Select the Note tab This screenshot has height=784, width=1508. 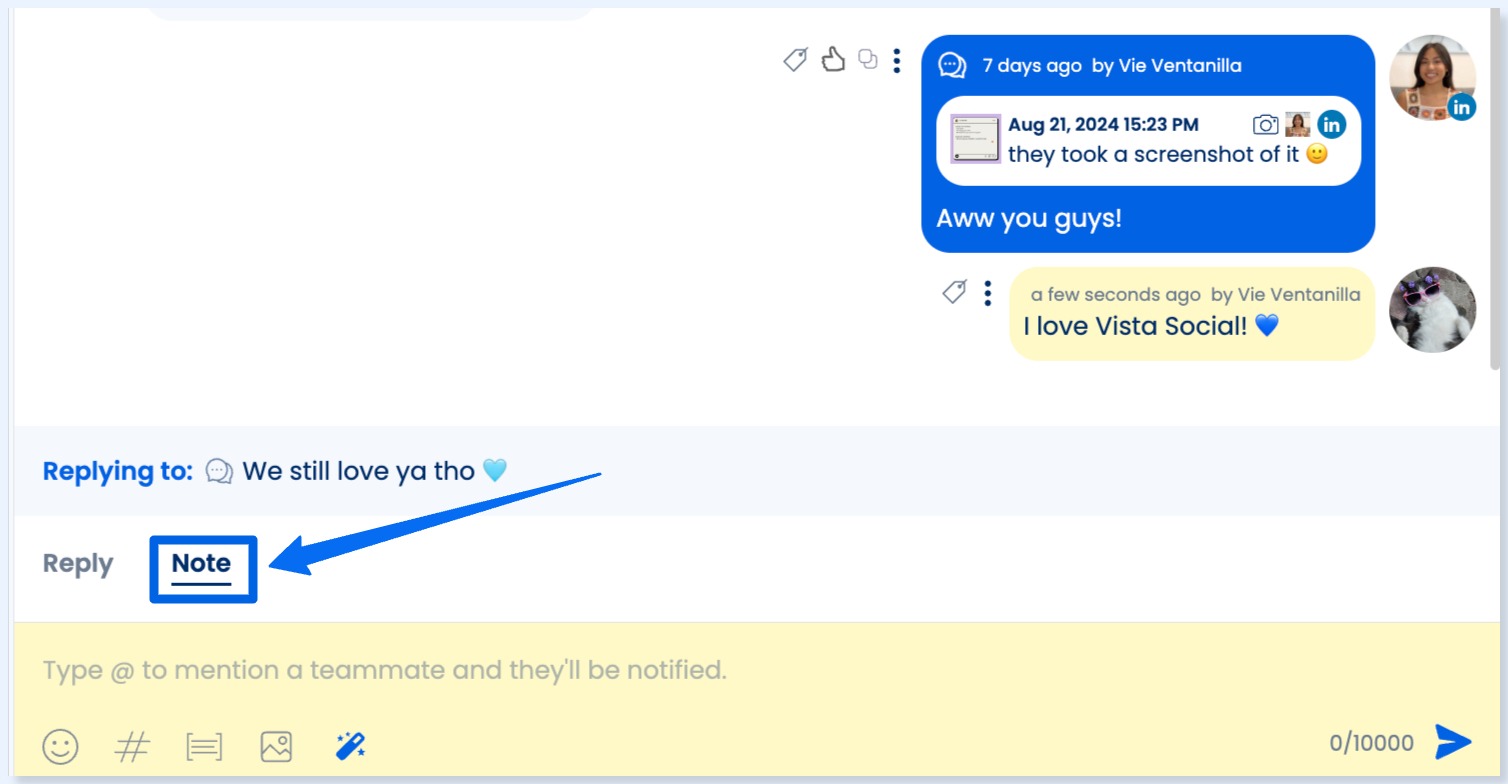202,563
